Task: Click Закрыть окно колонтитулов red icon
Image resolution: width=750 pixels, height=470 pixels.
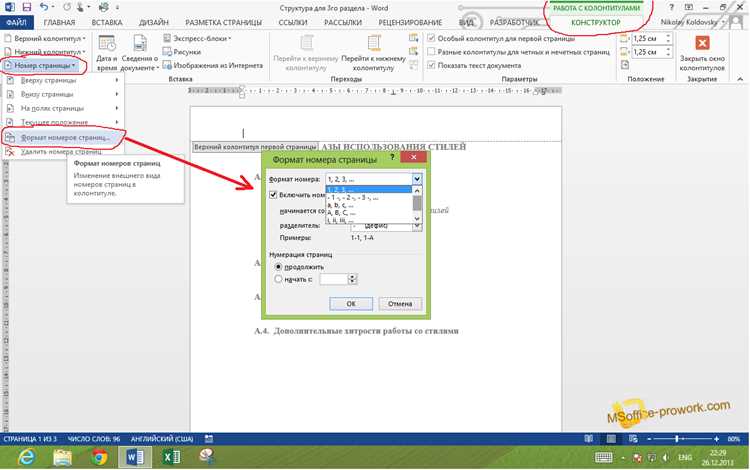Action: 702,43
